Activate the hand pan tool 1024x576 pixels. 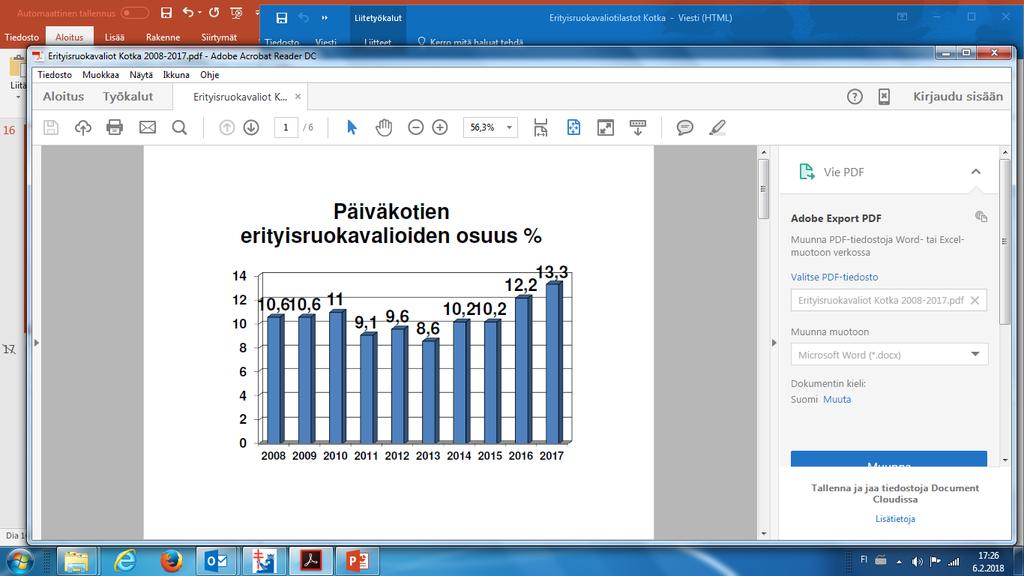pyautogui.click(x=384, y=127)
